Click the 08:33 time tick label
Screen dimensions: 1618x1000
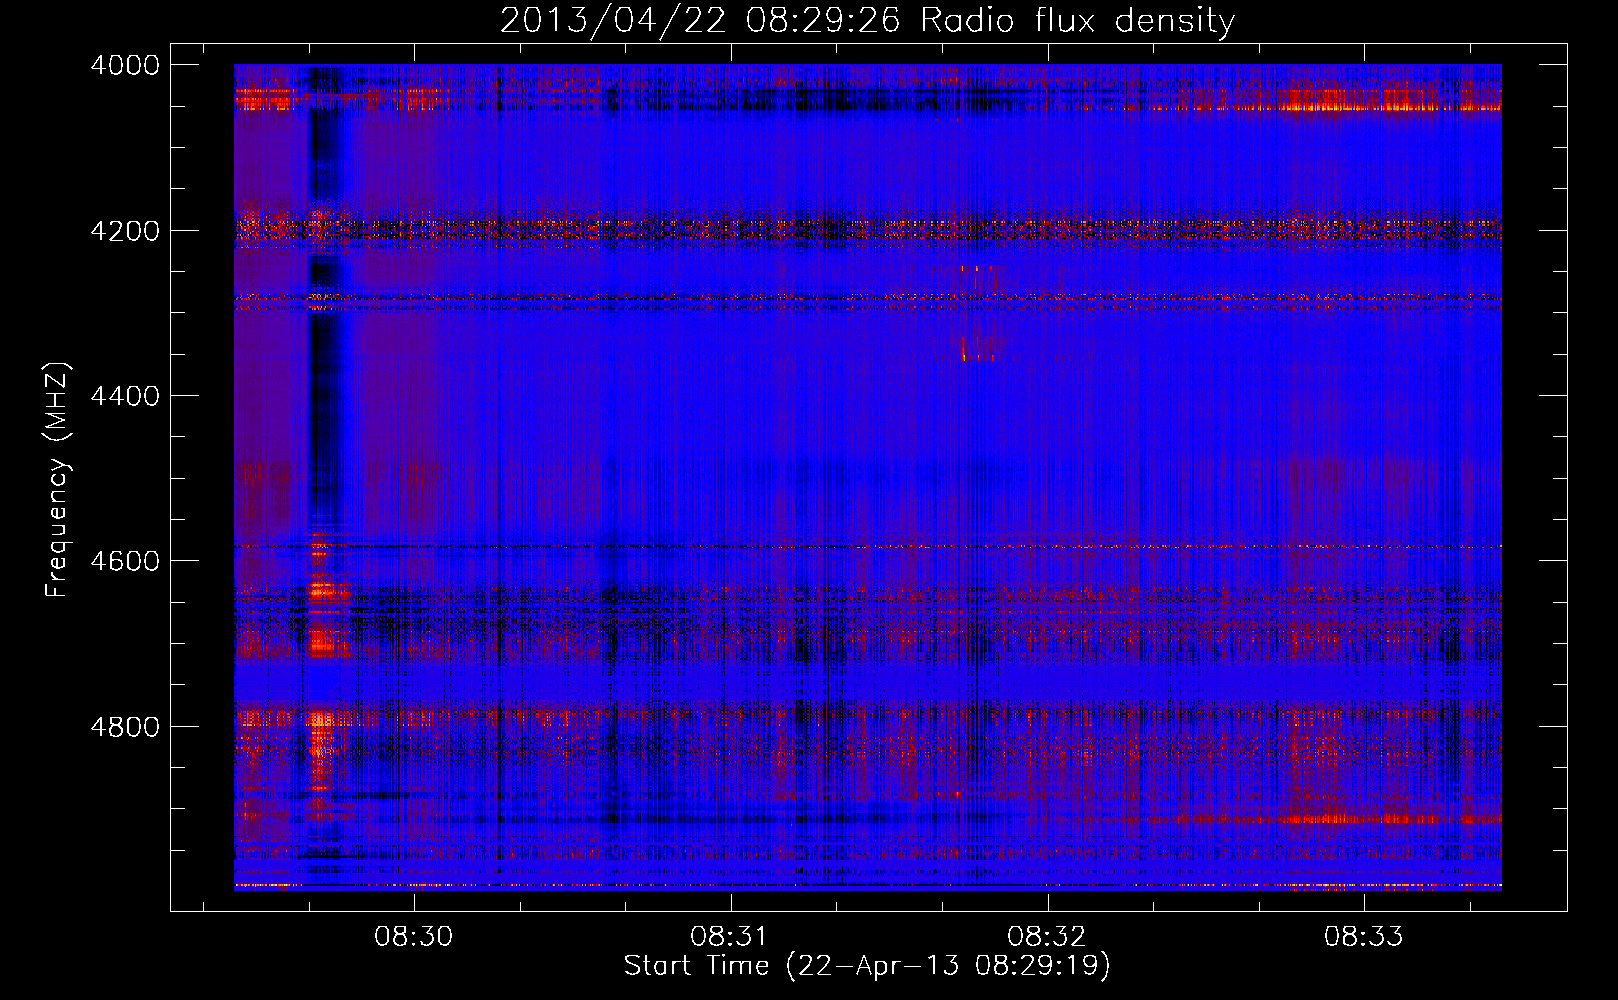(x=1364, y=937)
